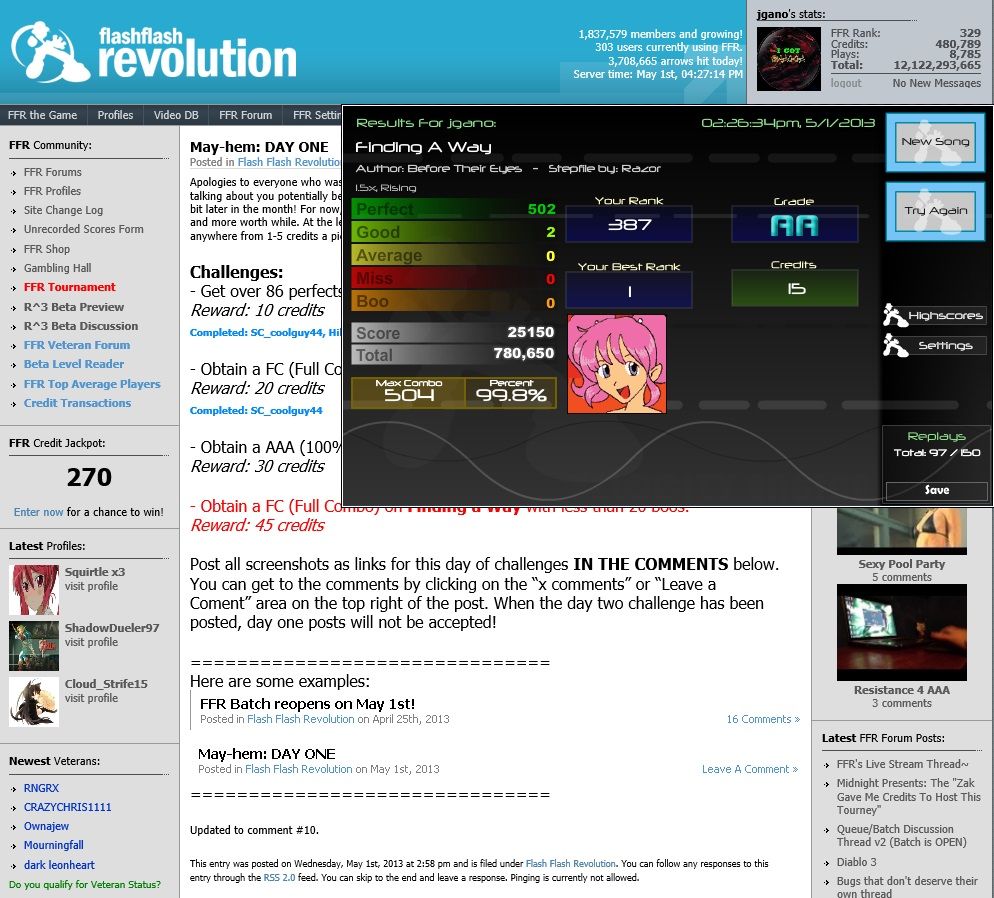Click the Leave A Comment link
The height and width of the screenshot is (898, 994).
click(749, 769)
